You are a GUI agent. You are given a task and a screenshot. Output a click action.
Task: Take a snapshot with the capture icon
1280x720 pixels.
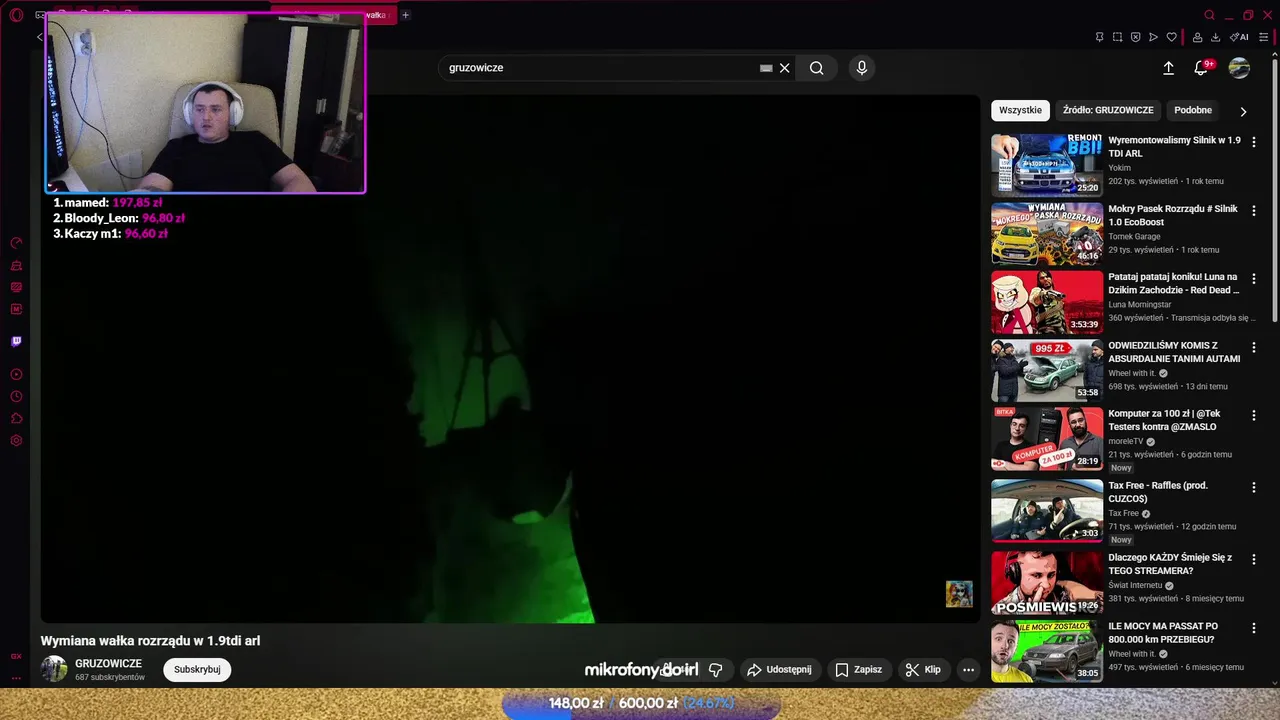[1117, 37]
